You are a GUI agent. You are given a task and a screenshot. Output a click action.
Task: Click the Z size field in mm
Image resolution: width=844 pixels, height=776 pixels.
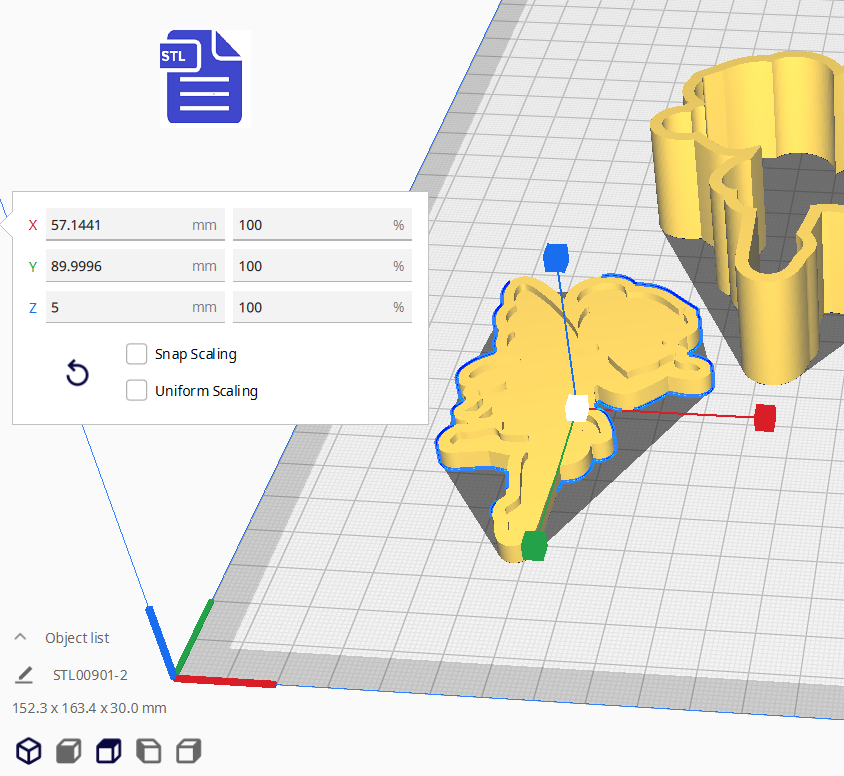pyautogui.click(x=118, y=307)
